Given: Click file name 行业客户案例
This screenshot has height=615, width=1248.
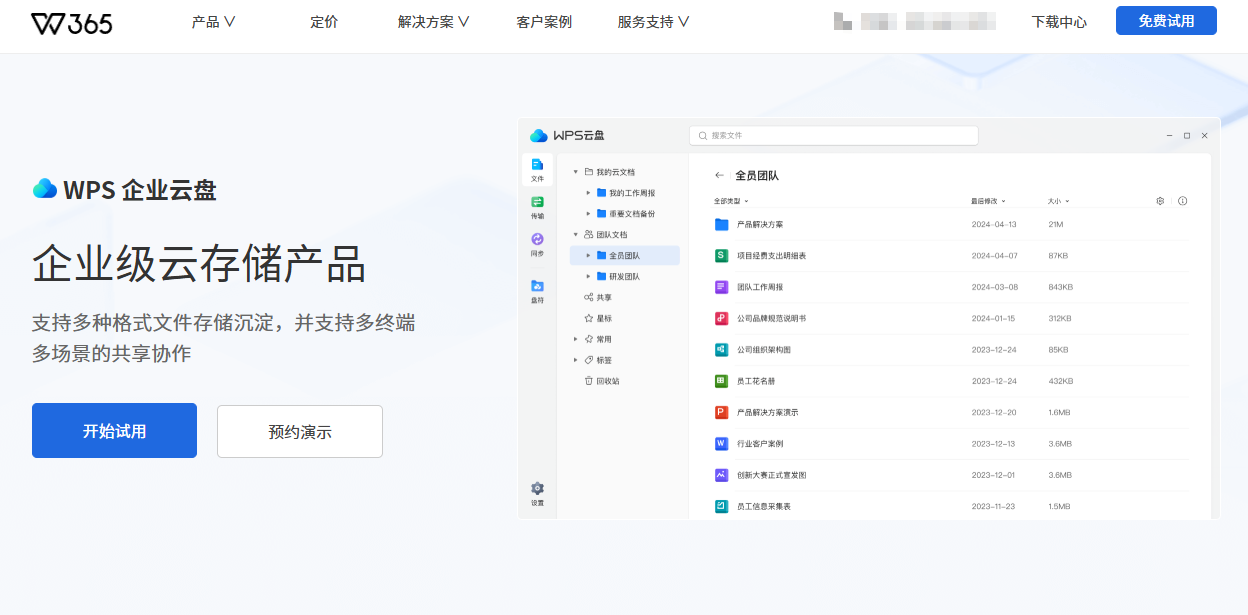Looking at the screenshot, I should 760,444.
